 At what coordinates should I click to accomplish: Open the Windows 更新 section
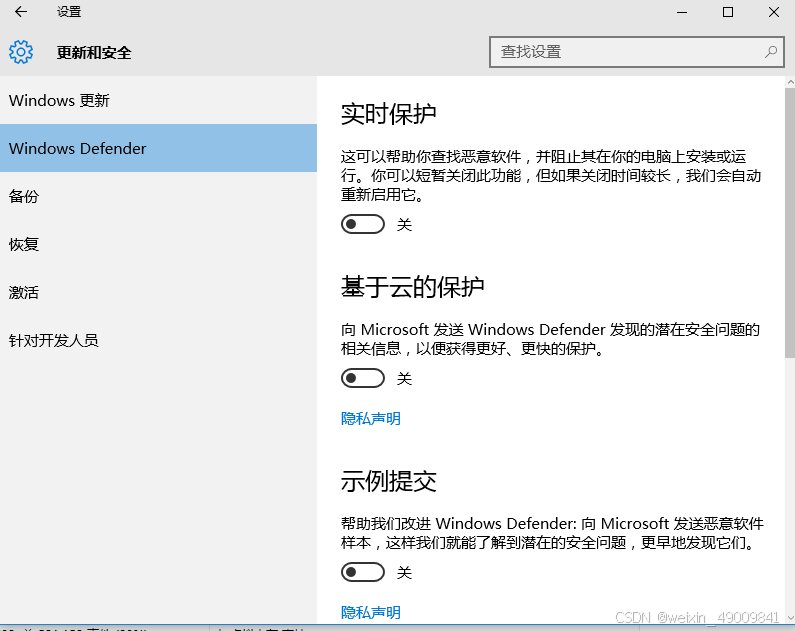click(x=158, y=100)
